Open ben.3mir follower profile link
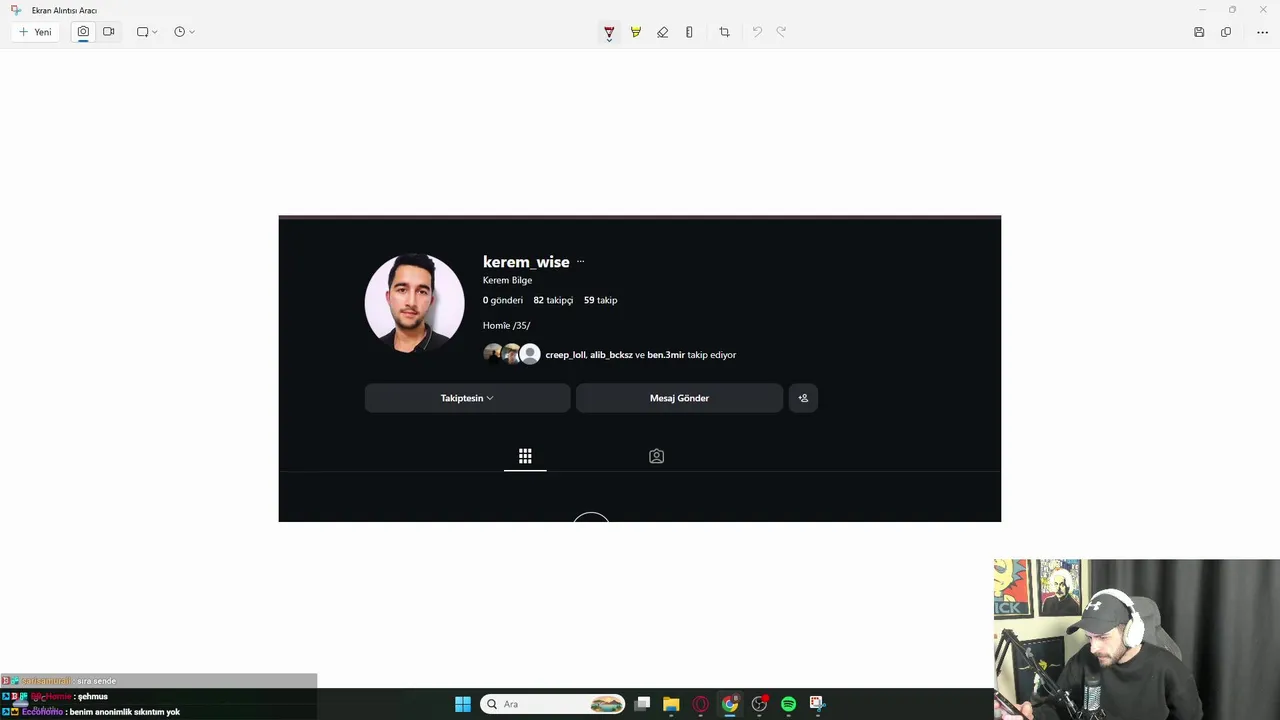The height and width of the screenshot is (720, 1280). tap(666, 355)
